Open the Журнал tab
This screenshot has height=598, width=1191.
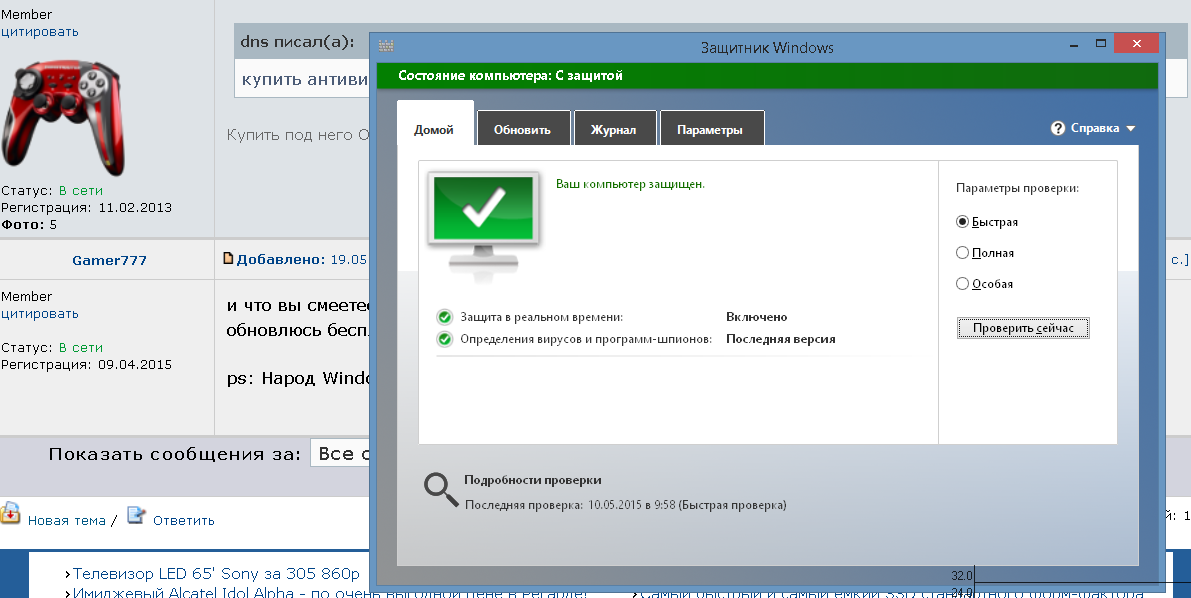point(613,129)
